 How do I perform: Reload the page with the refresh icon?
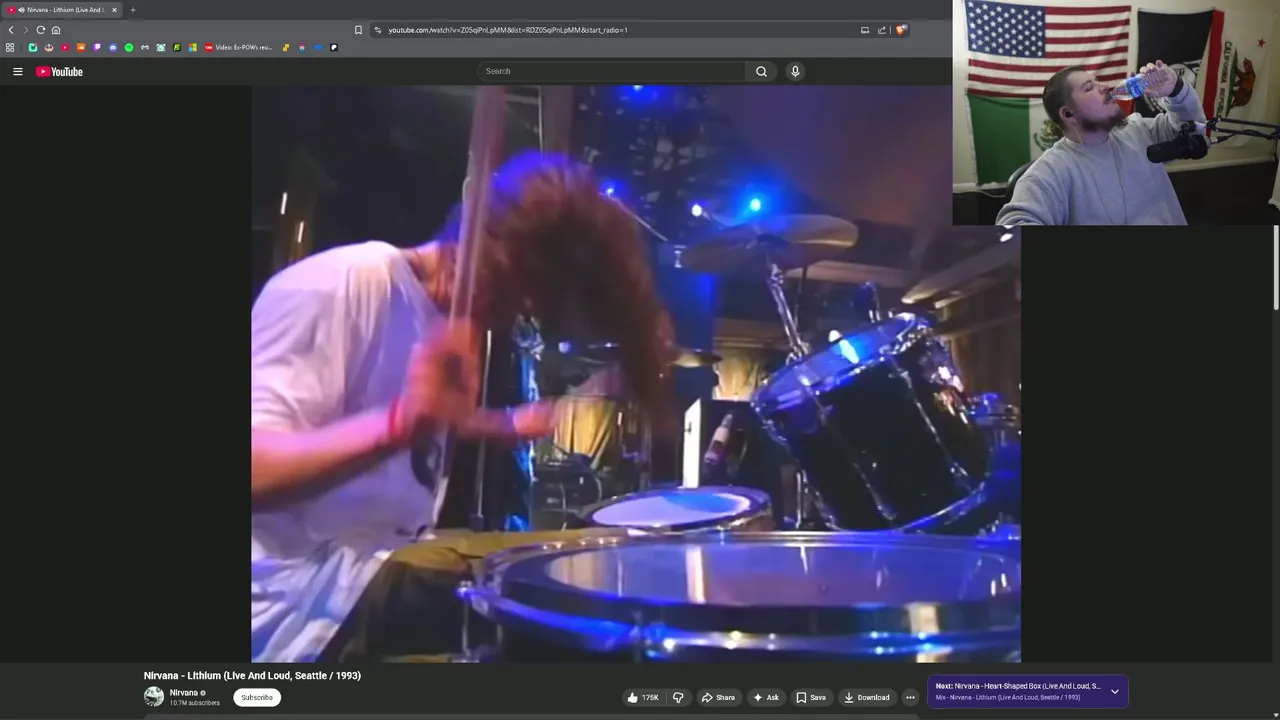pos(40,30)
